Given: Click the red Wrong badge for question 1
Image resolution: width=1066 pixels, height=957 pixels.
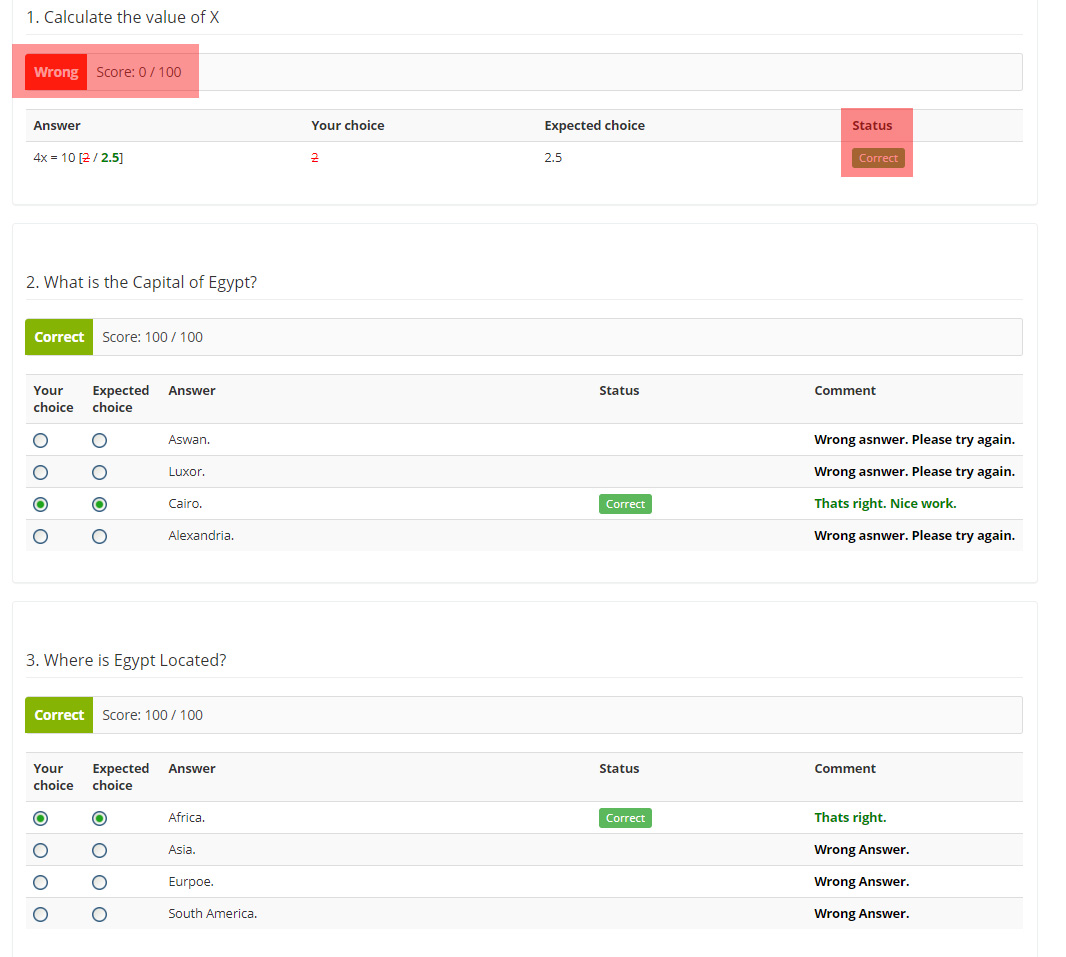Looking at the screenshot, I should (56, 71).
